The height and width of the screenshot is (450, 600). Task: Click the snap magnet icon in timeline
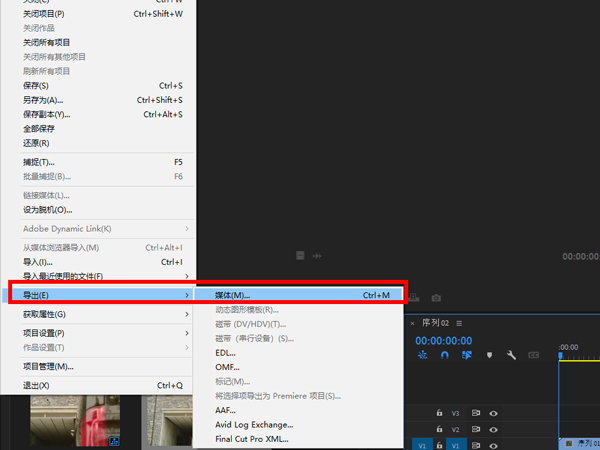pos(444,355)
